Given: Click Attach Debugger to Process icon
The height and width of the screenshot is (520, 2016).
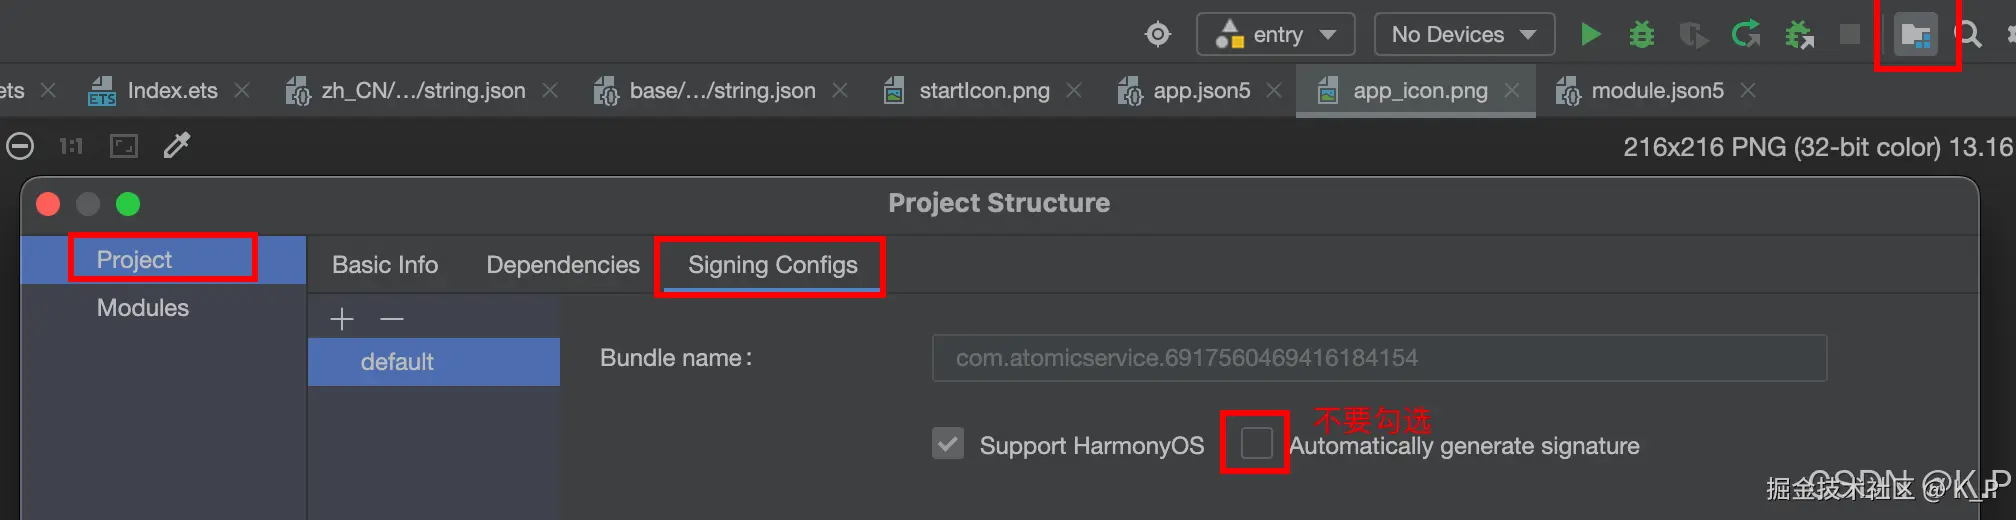Looking at the screenshot, I should pyautogui.click(x=1799, y=35).
